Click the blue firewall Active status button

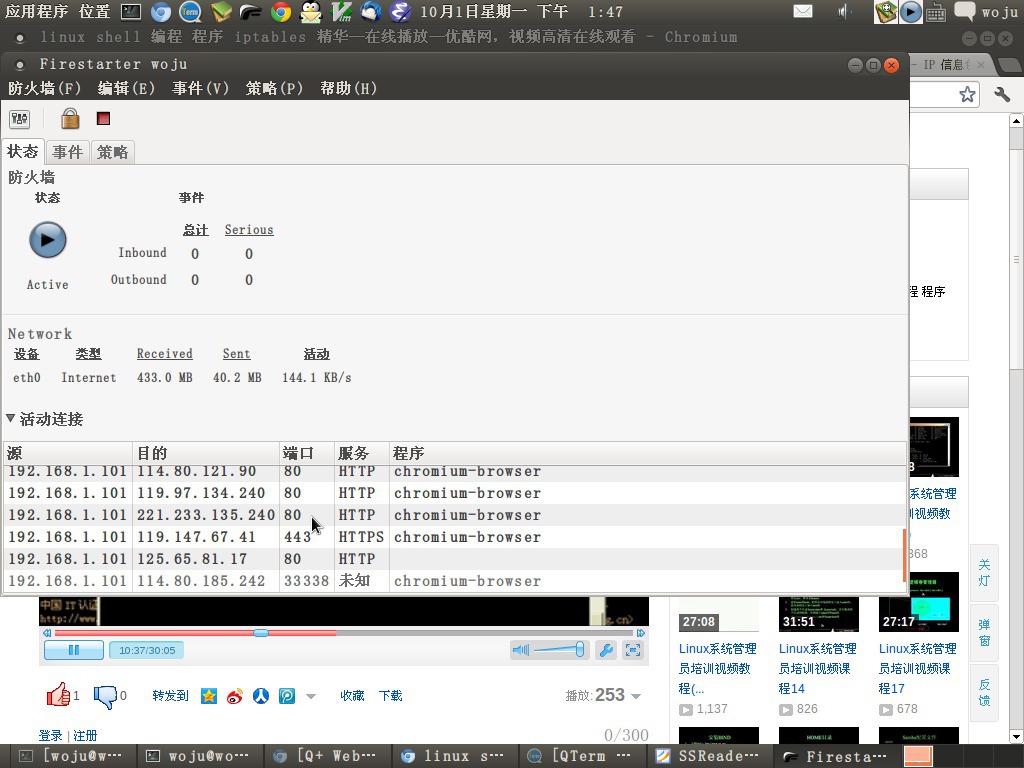(x=48, y=240)
